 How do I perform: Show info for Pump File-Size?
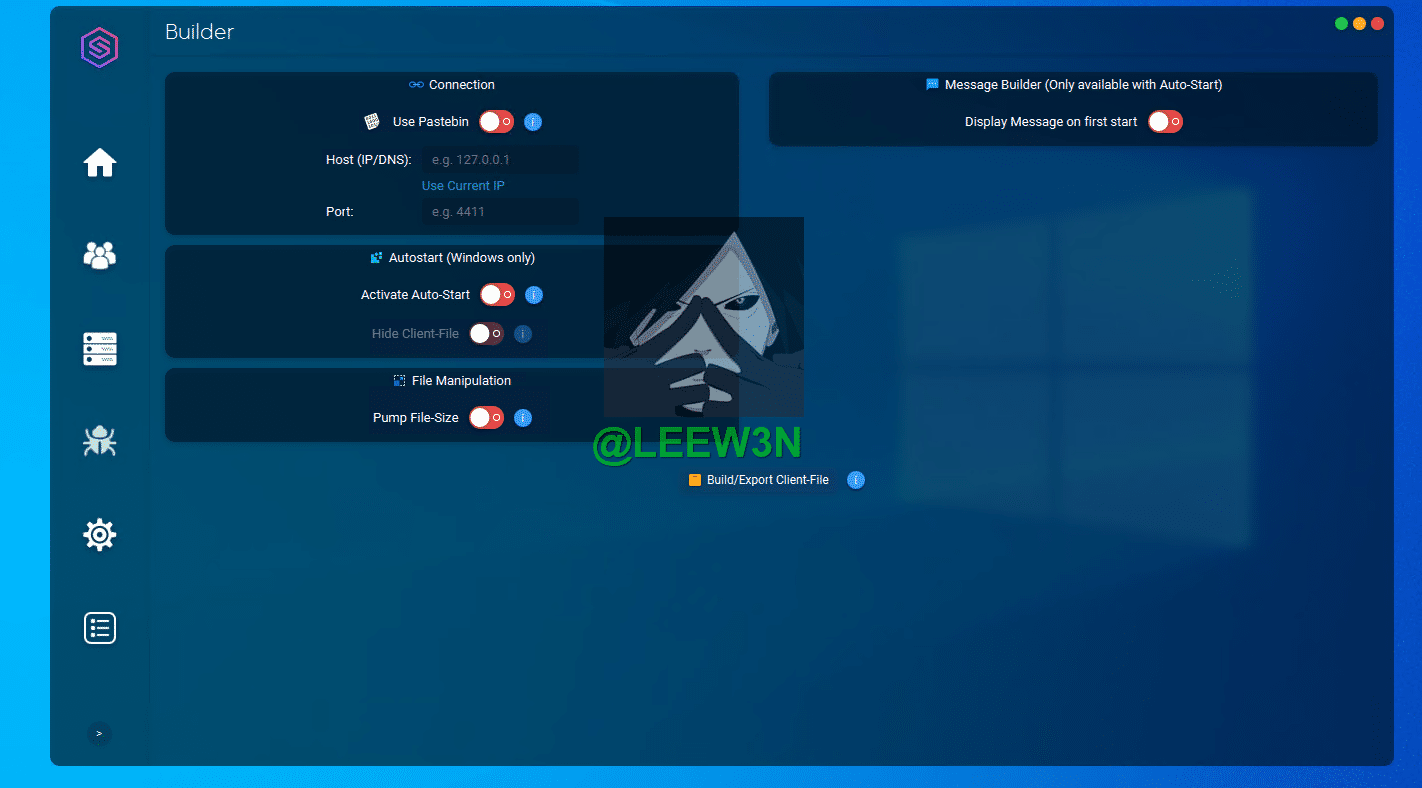[523, 418]
